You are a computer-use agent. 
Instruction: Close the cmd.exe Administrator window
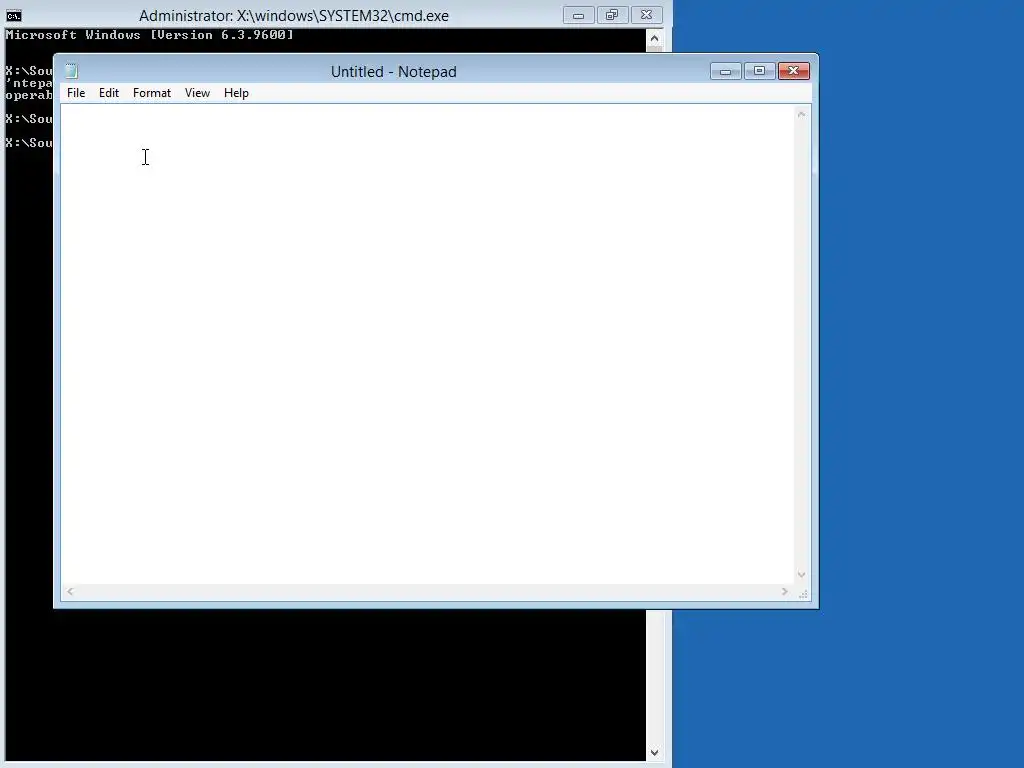point(646,15)
